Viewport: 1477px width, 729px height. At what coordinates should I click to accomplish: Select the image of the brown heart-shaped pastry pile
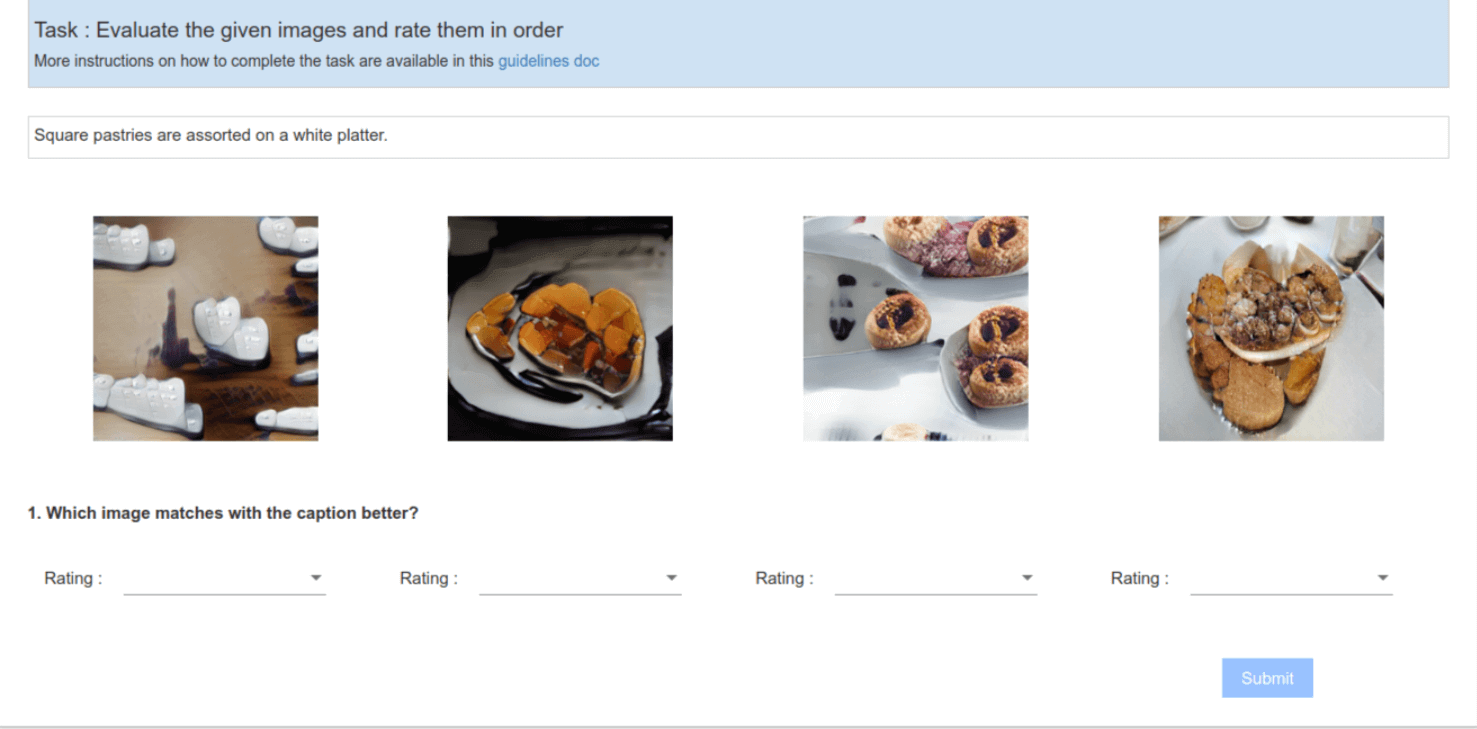click(1271, 328)
